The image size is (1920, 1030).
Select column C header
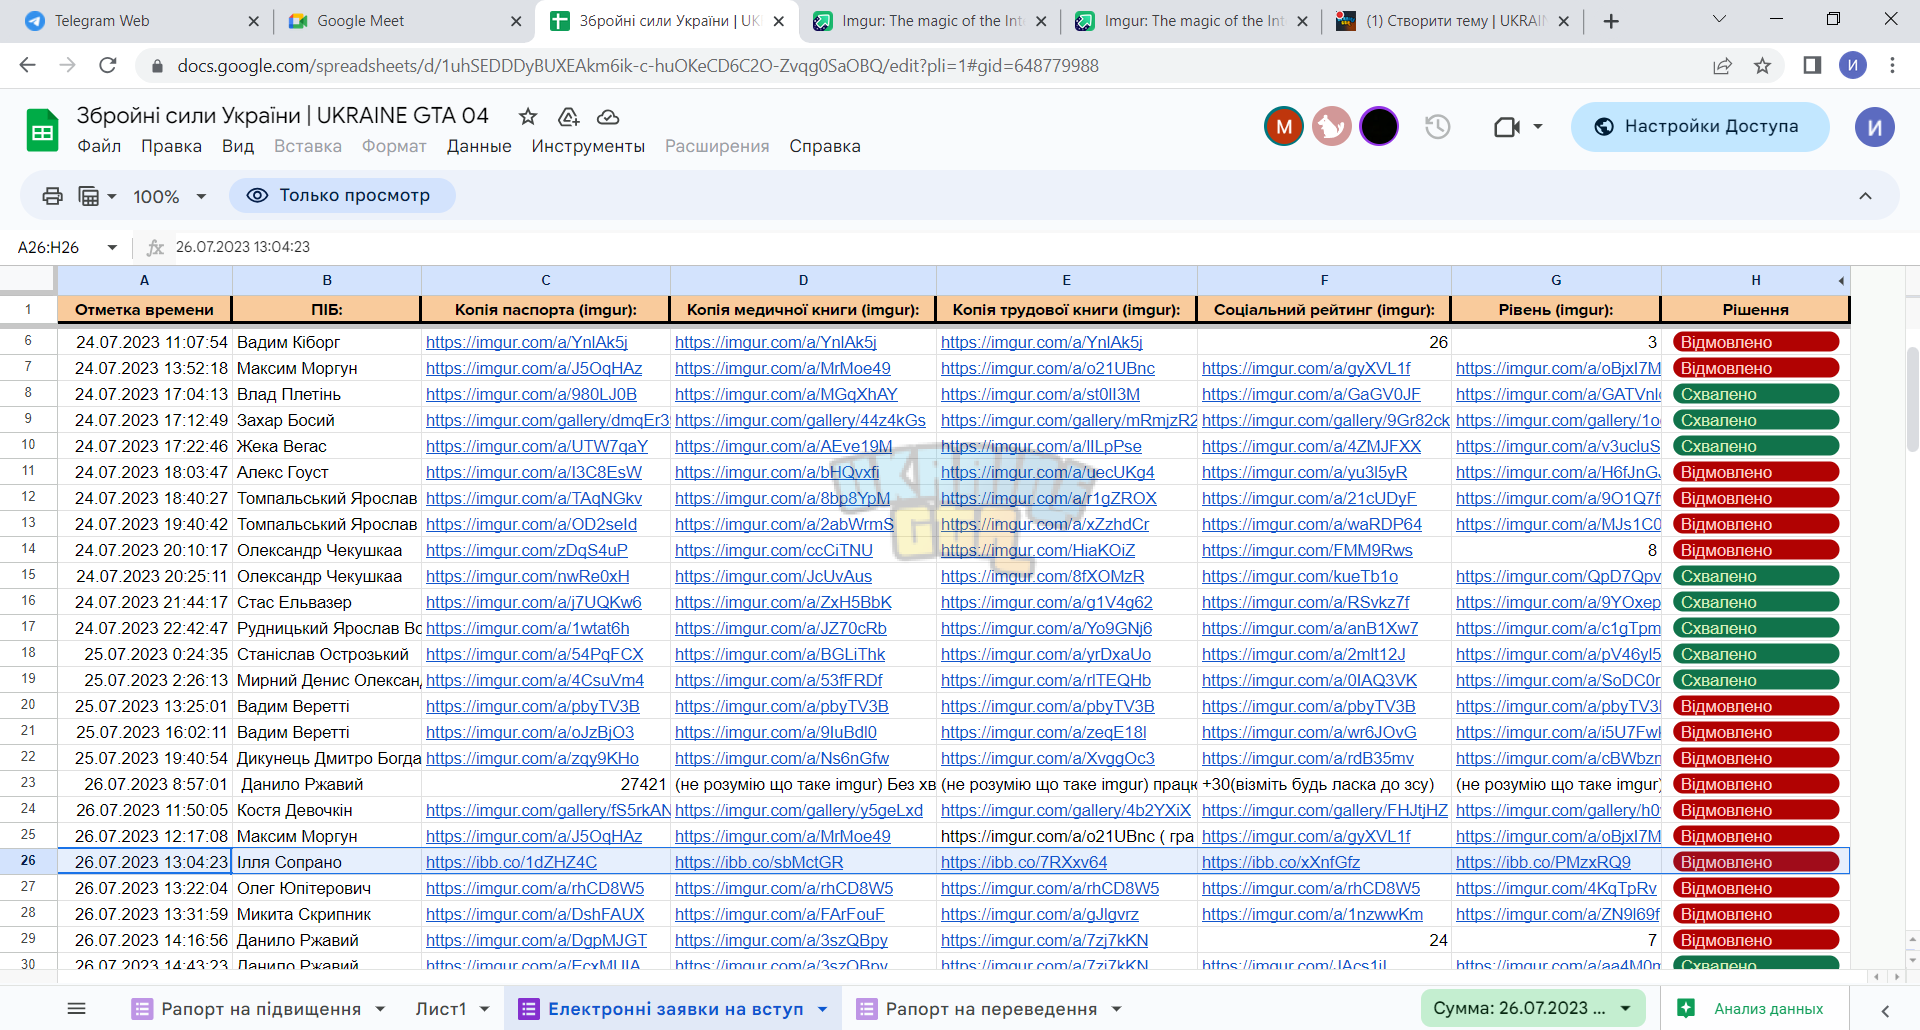(x=546, y=281)
